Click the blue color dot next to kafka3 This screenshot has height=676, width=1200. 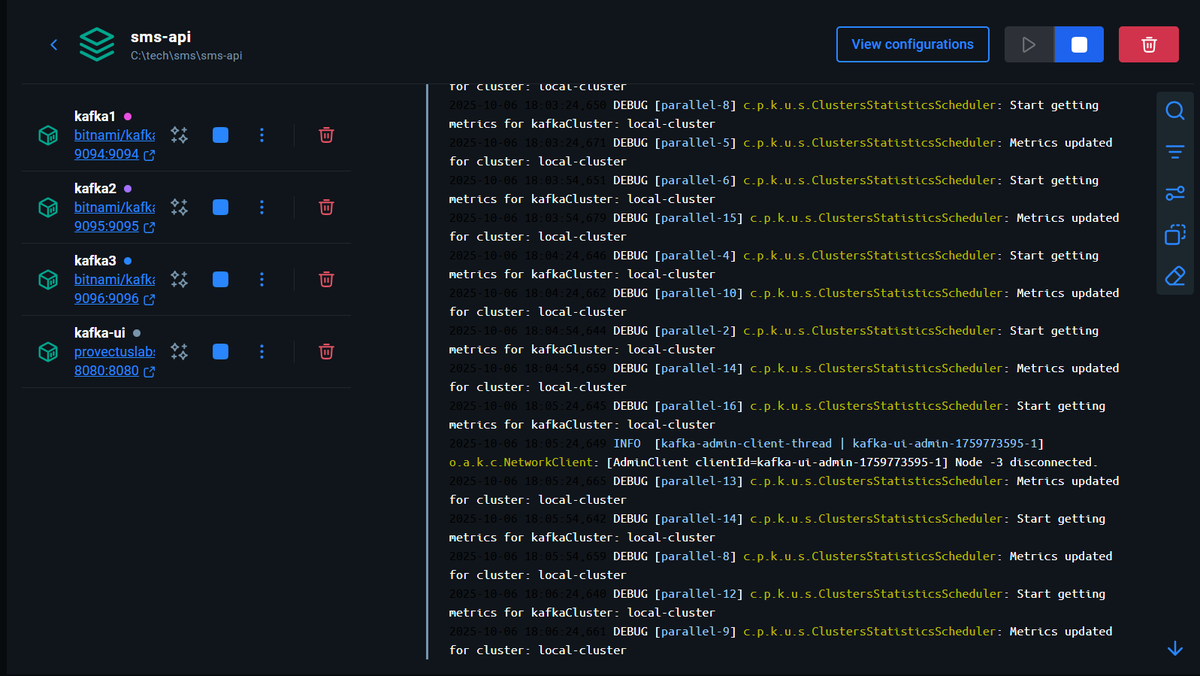[127, 260]
